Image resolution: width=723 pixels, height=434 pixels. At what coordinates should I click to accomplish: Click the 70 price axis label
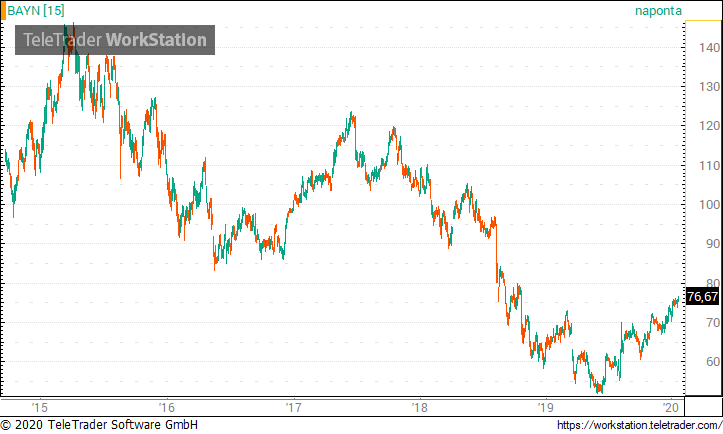pyautogui.click(x=713, y=322)
